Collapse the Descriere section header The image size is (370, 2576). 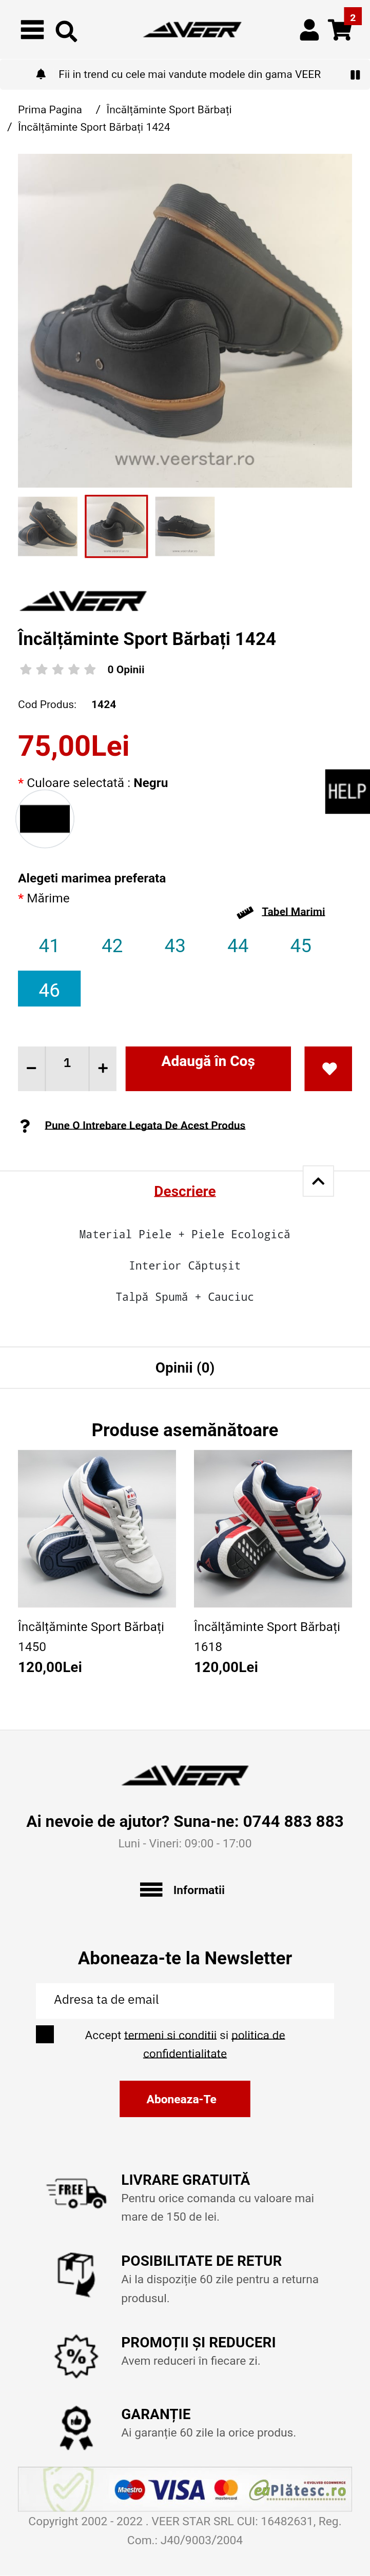click(185, 1191)
